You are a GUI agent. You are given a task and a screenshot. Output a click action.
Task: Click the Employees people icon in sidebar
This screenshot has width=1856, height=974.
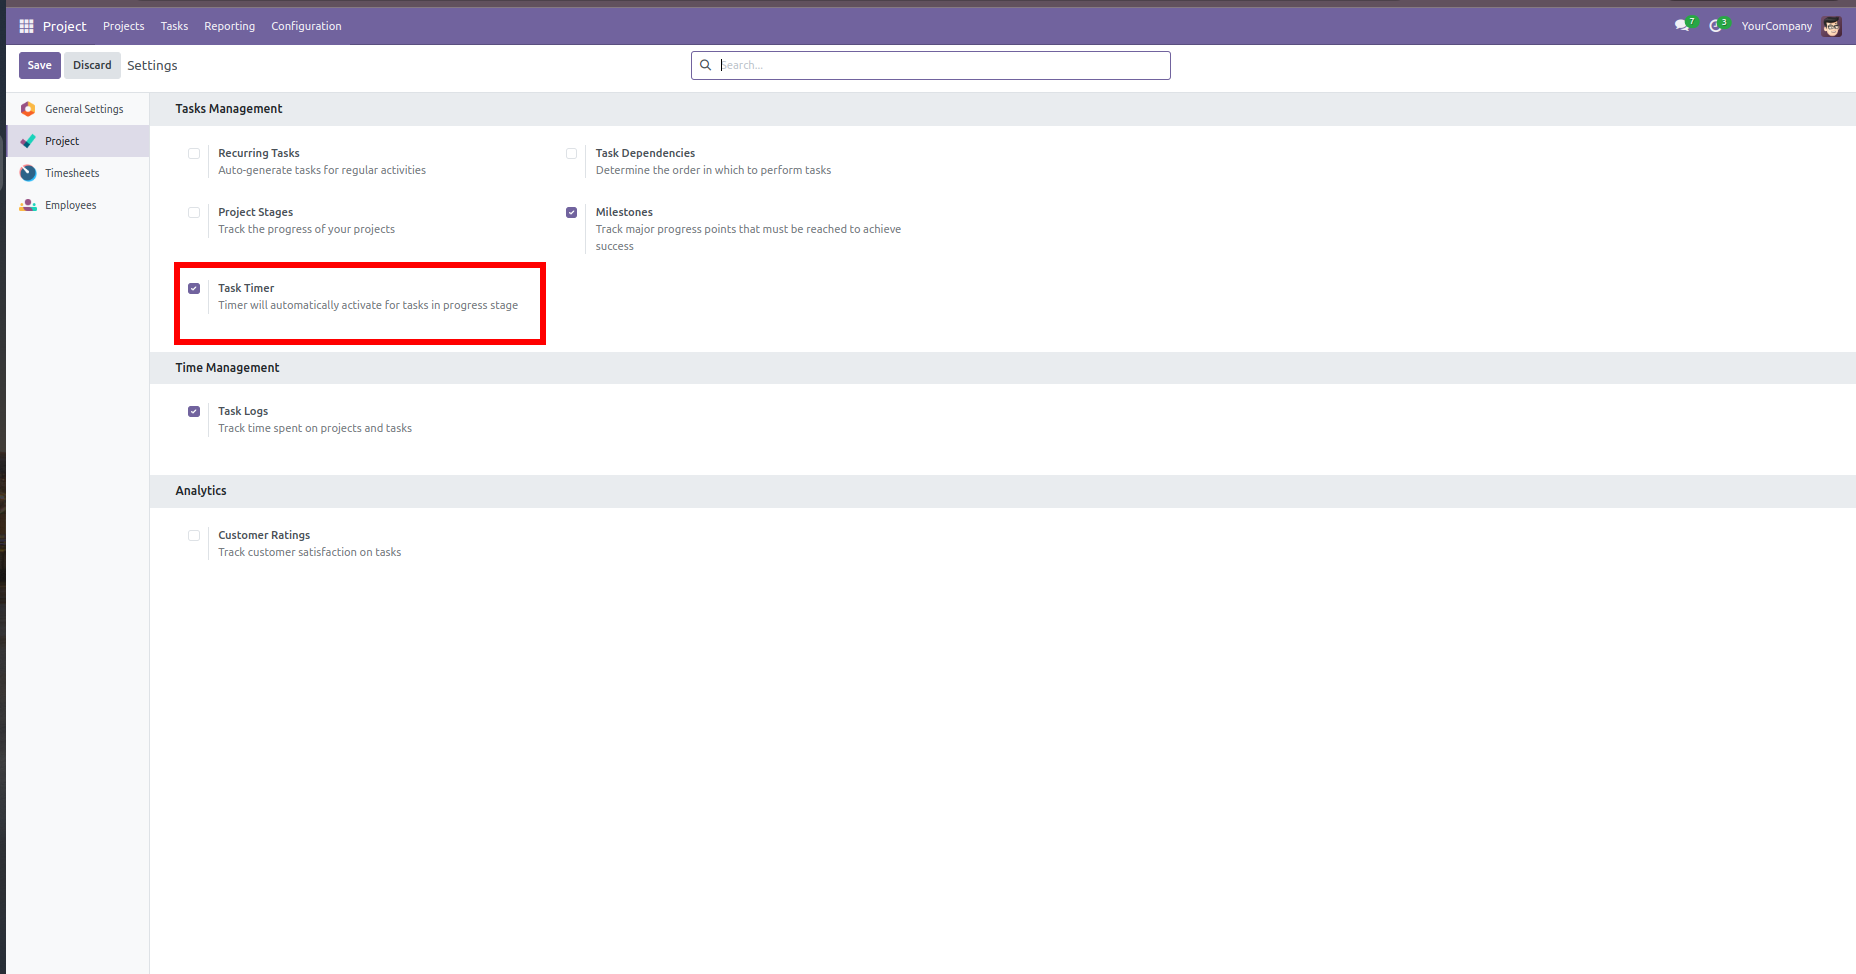click(28, 205)
